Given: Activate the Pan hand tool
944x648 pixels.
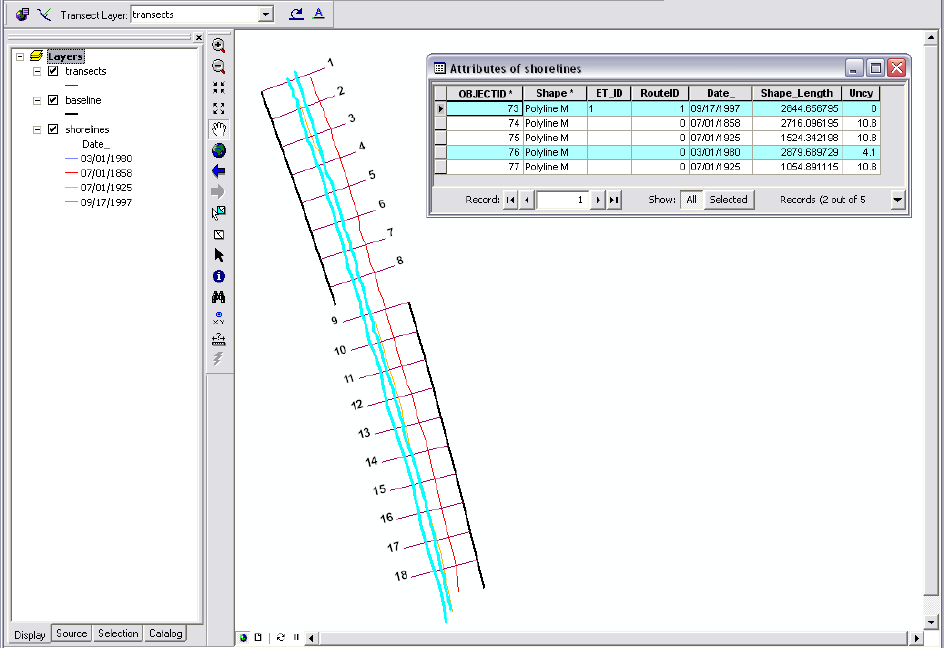Looking at the screenshot, I should (x=219, y=129).
